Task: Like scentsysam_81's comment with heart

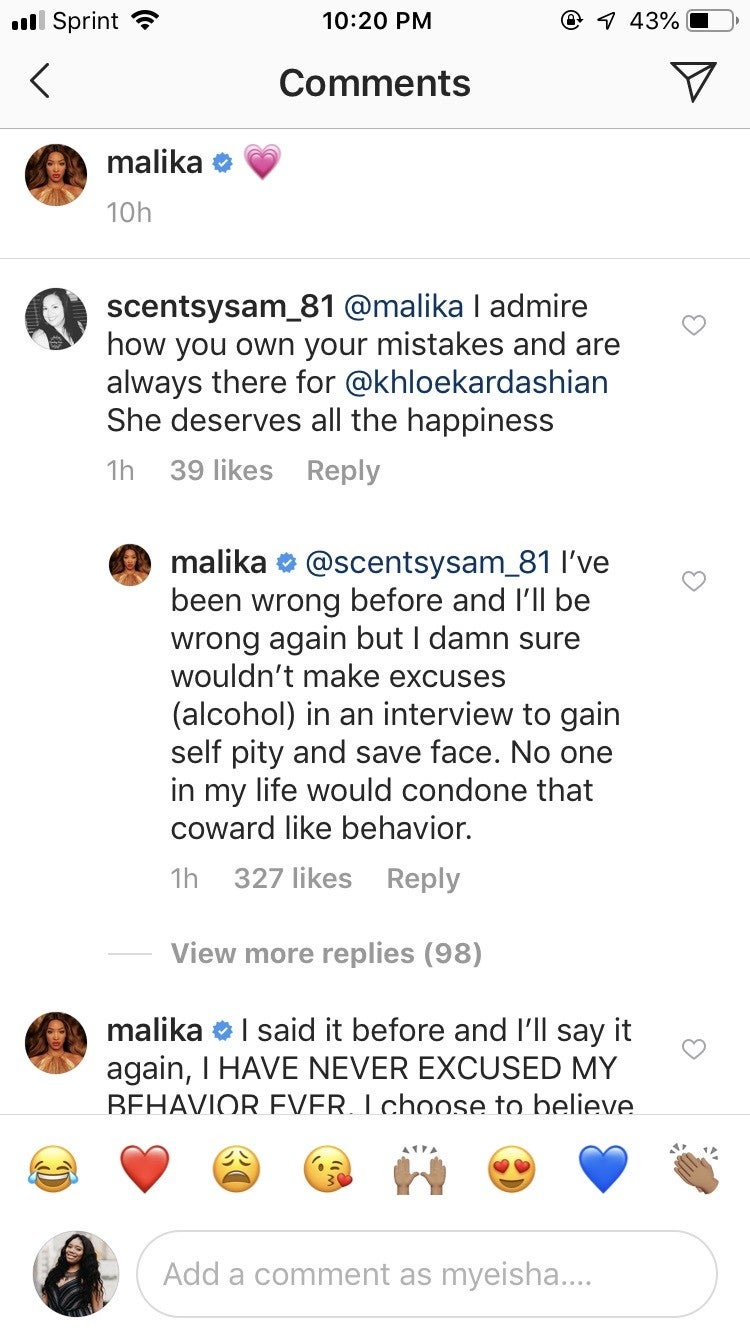Action: 693,325
